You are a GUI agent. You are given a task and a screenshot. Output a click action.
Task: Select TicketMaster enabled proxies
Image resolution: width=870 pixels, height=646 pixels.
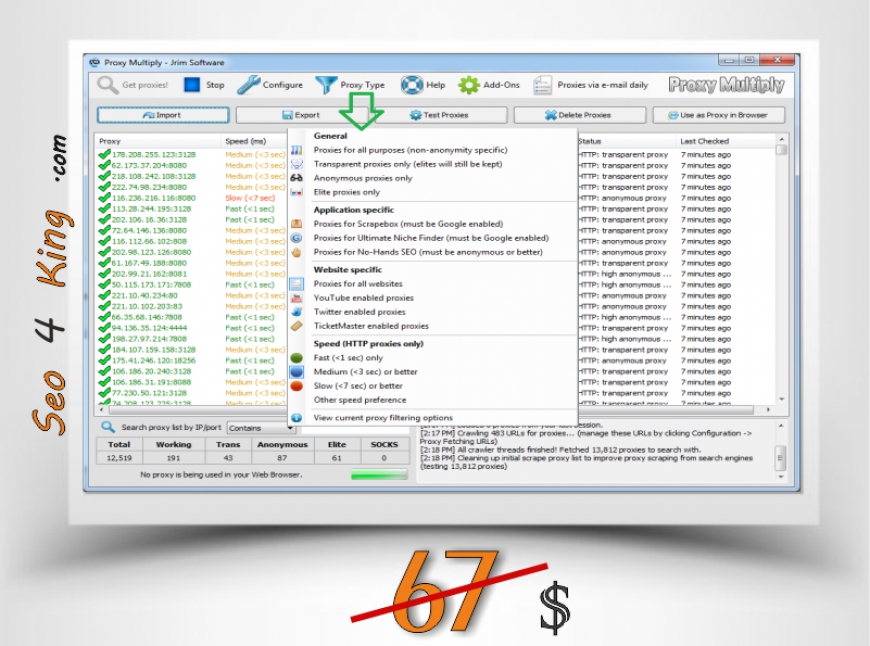pyautogui.click(x=371, y=326)
